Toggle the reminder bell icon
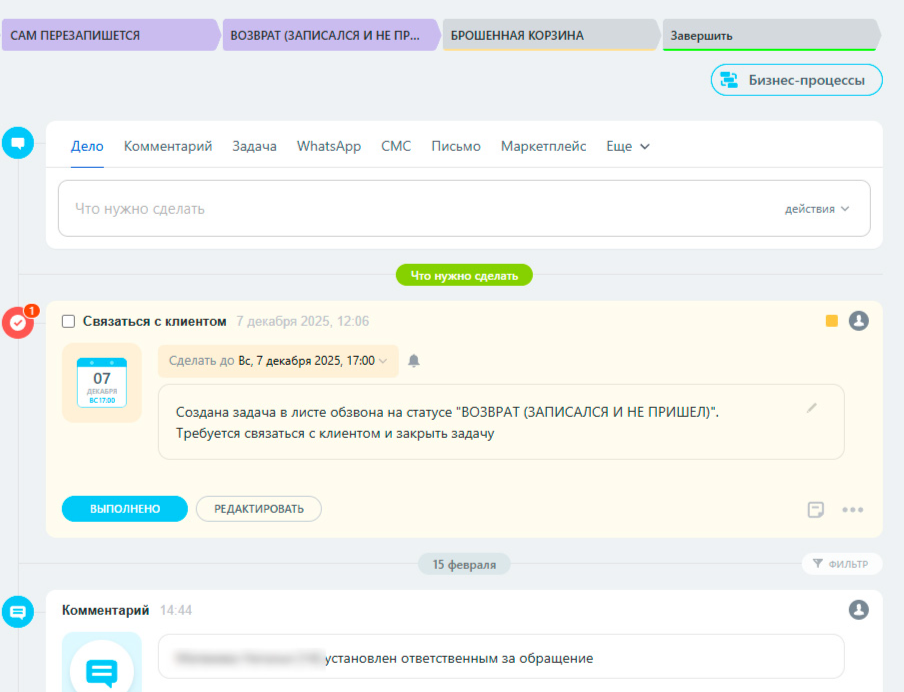Viewport: 904px width, 692px height. pyautogui.click(x=414, y=361)
